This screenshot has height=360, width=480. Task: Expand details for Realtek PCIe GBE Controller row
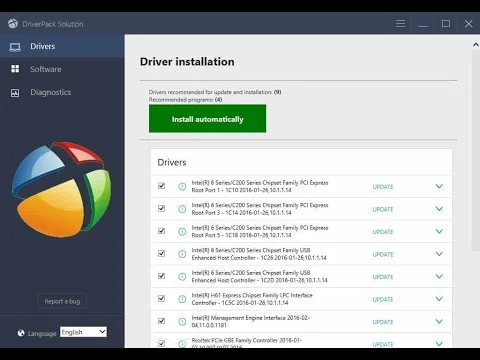(x=439, y=344)
